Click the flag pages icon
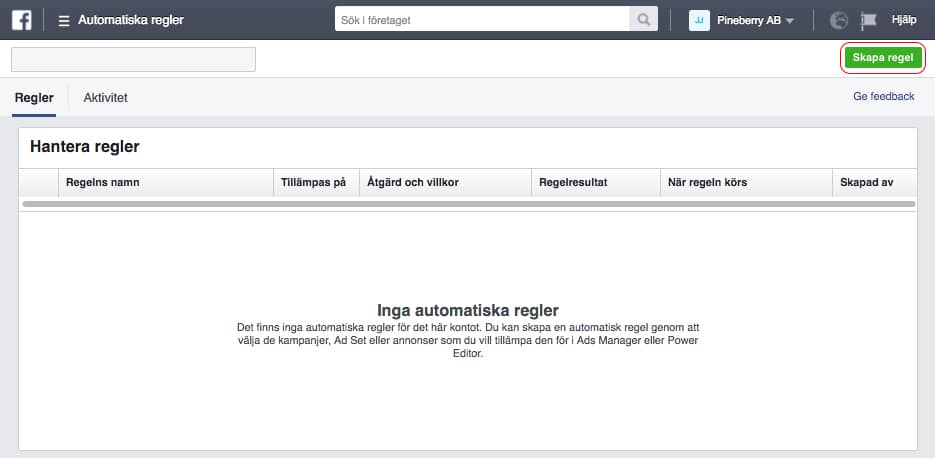 coord(869,21)
